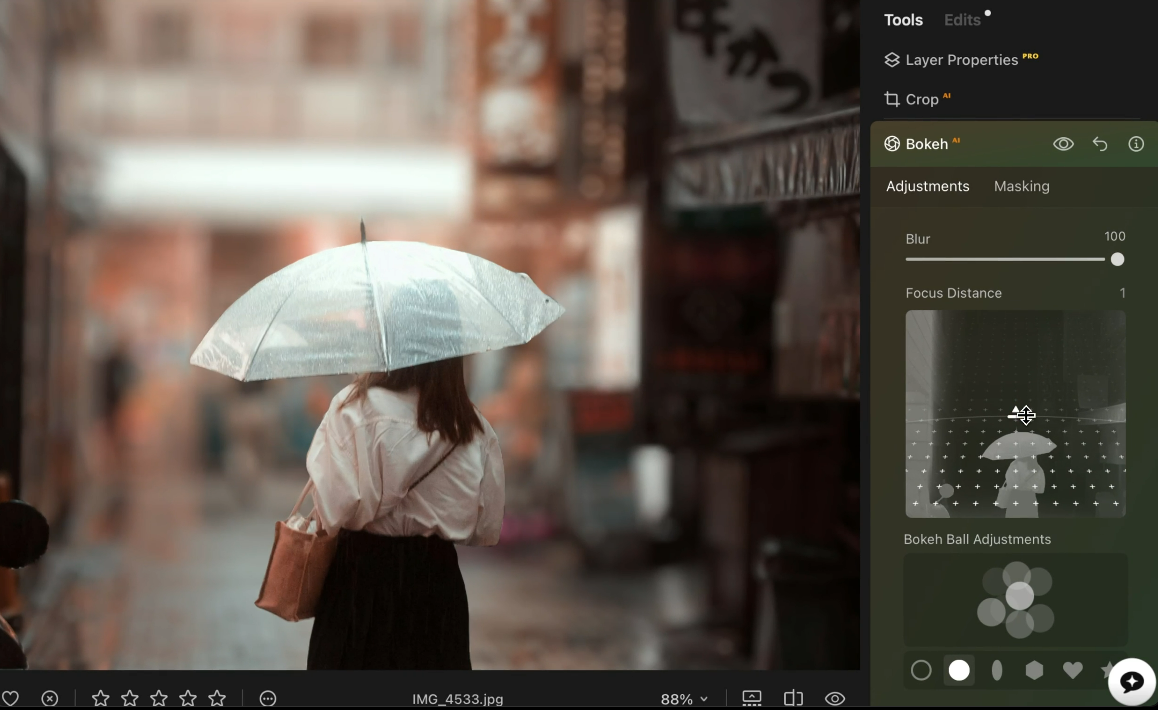
Task: Switch to the Masking tab
Action: 1021,186
